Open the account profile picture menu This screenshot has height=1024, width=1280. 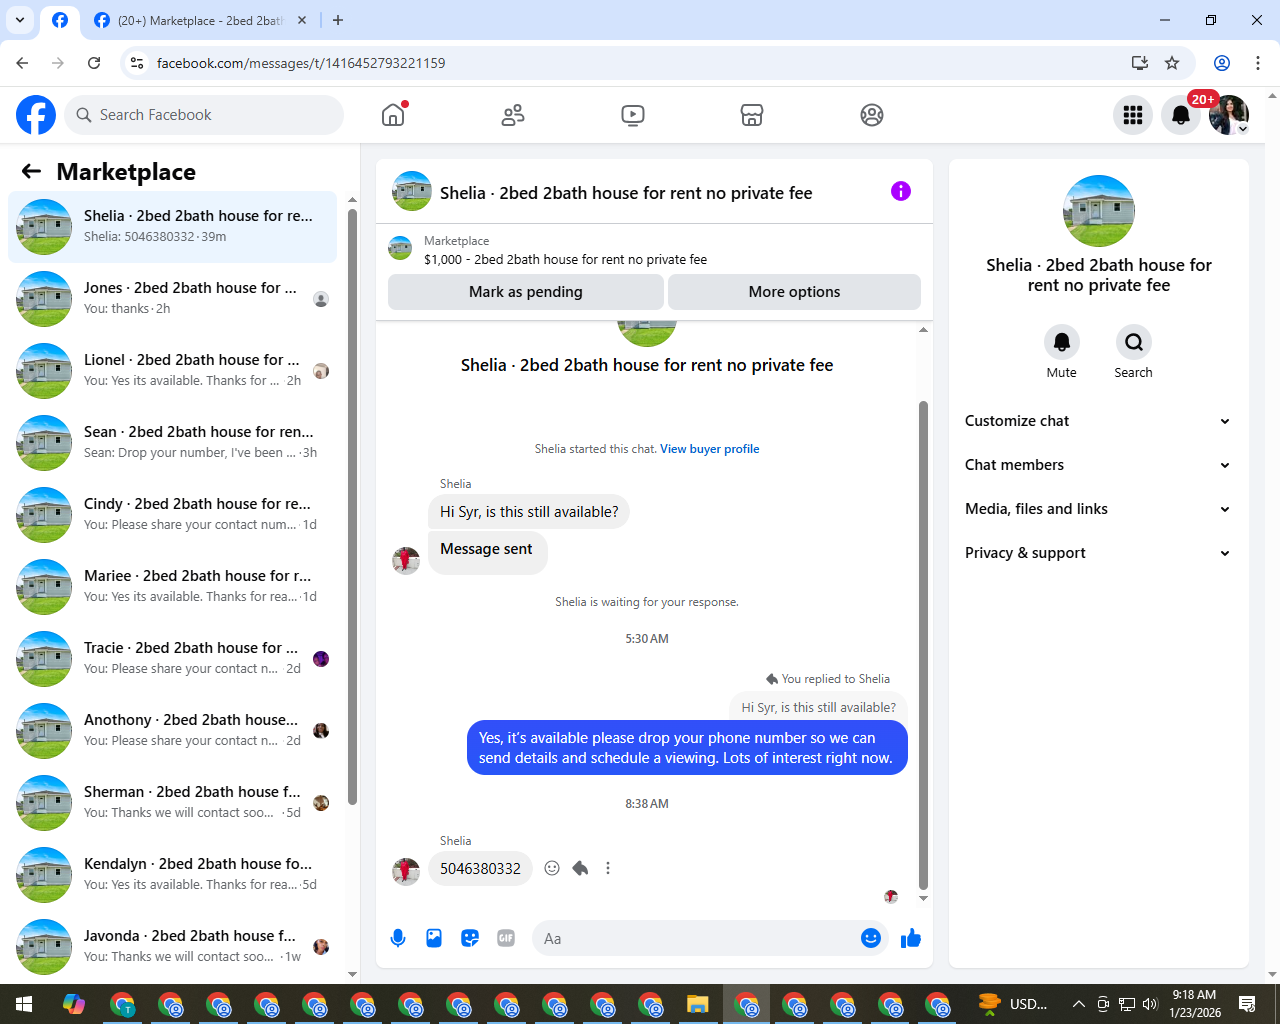point(1229,115)
